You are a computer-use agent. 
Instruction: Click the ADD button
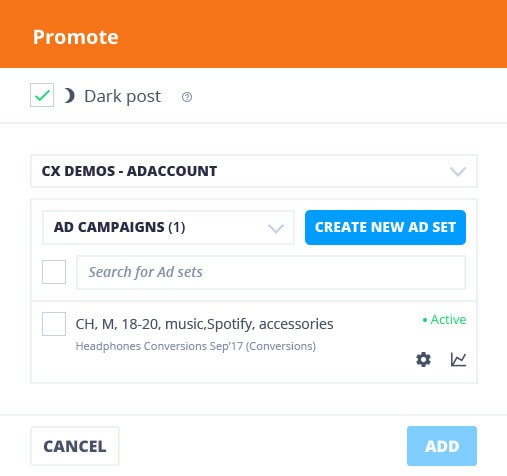point(442,446)
